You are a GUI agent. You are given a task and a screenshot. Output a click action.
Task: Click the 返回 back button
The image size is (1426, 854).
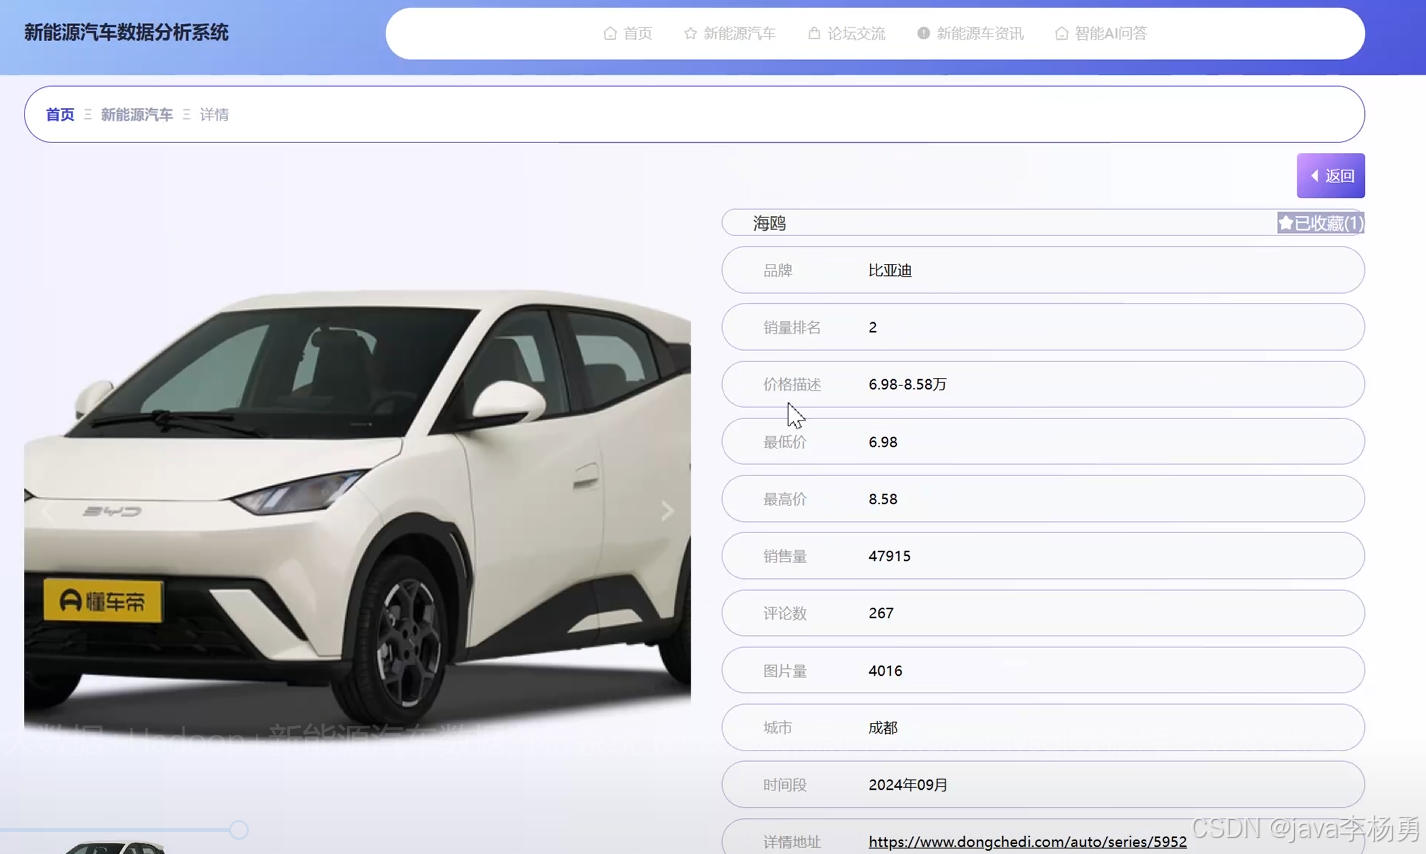tap(1331, 176)
